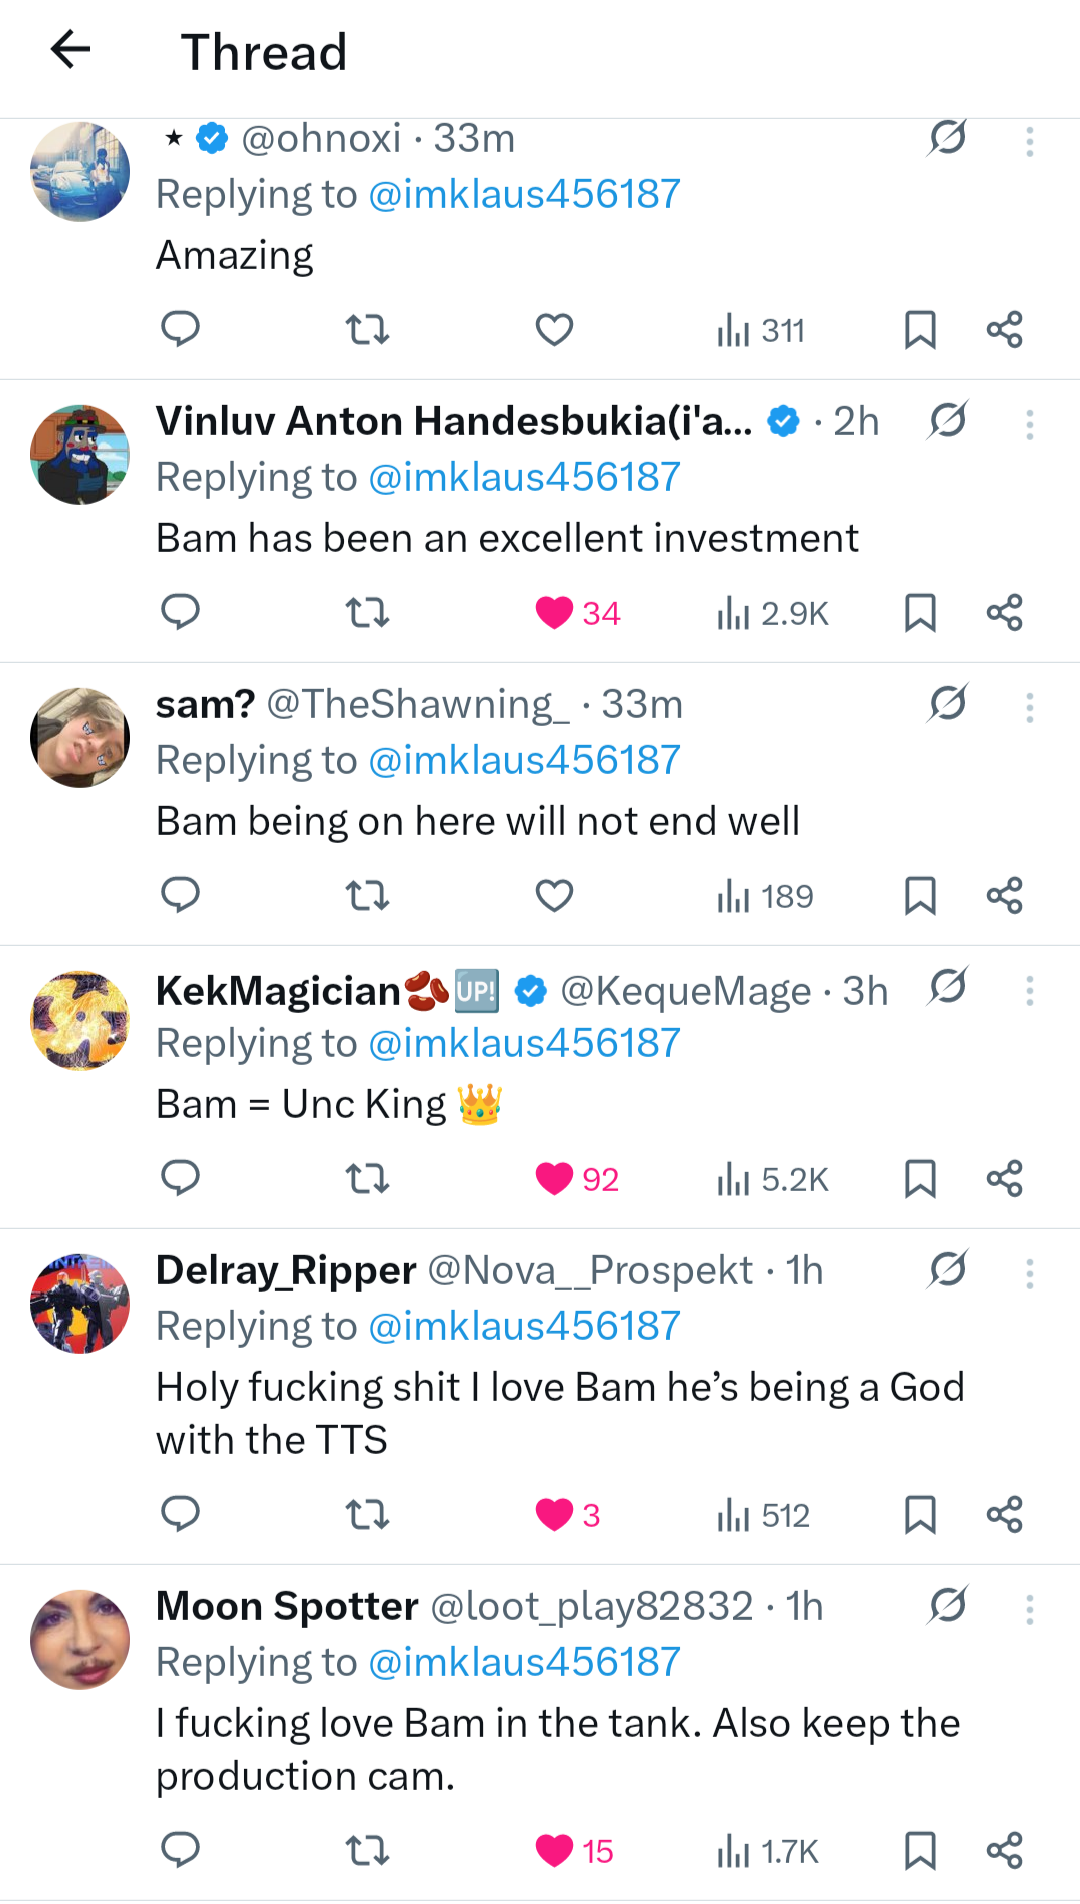Like the 'Amazing' reply
The height and width of the screenshot is (1904, 1080).
[x=554, y=330]
